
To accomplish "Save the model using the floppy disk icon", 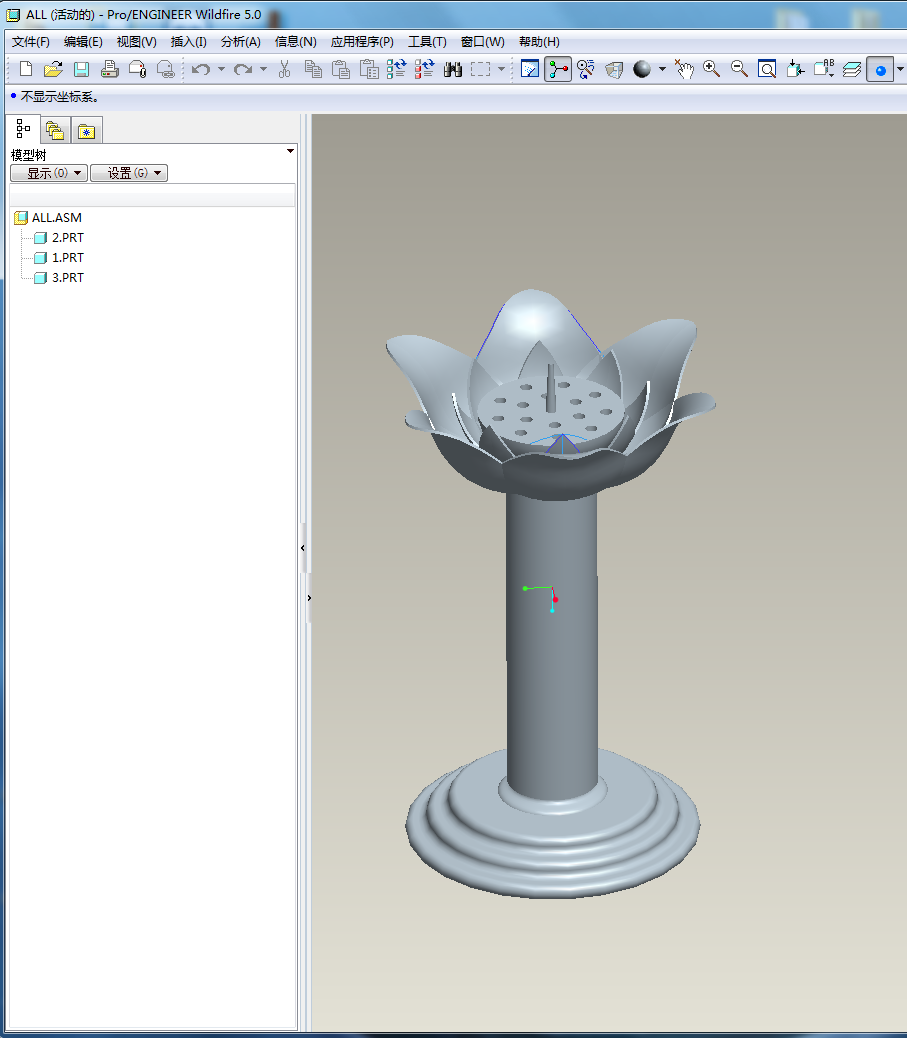I will 81,69.
